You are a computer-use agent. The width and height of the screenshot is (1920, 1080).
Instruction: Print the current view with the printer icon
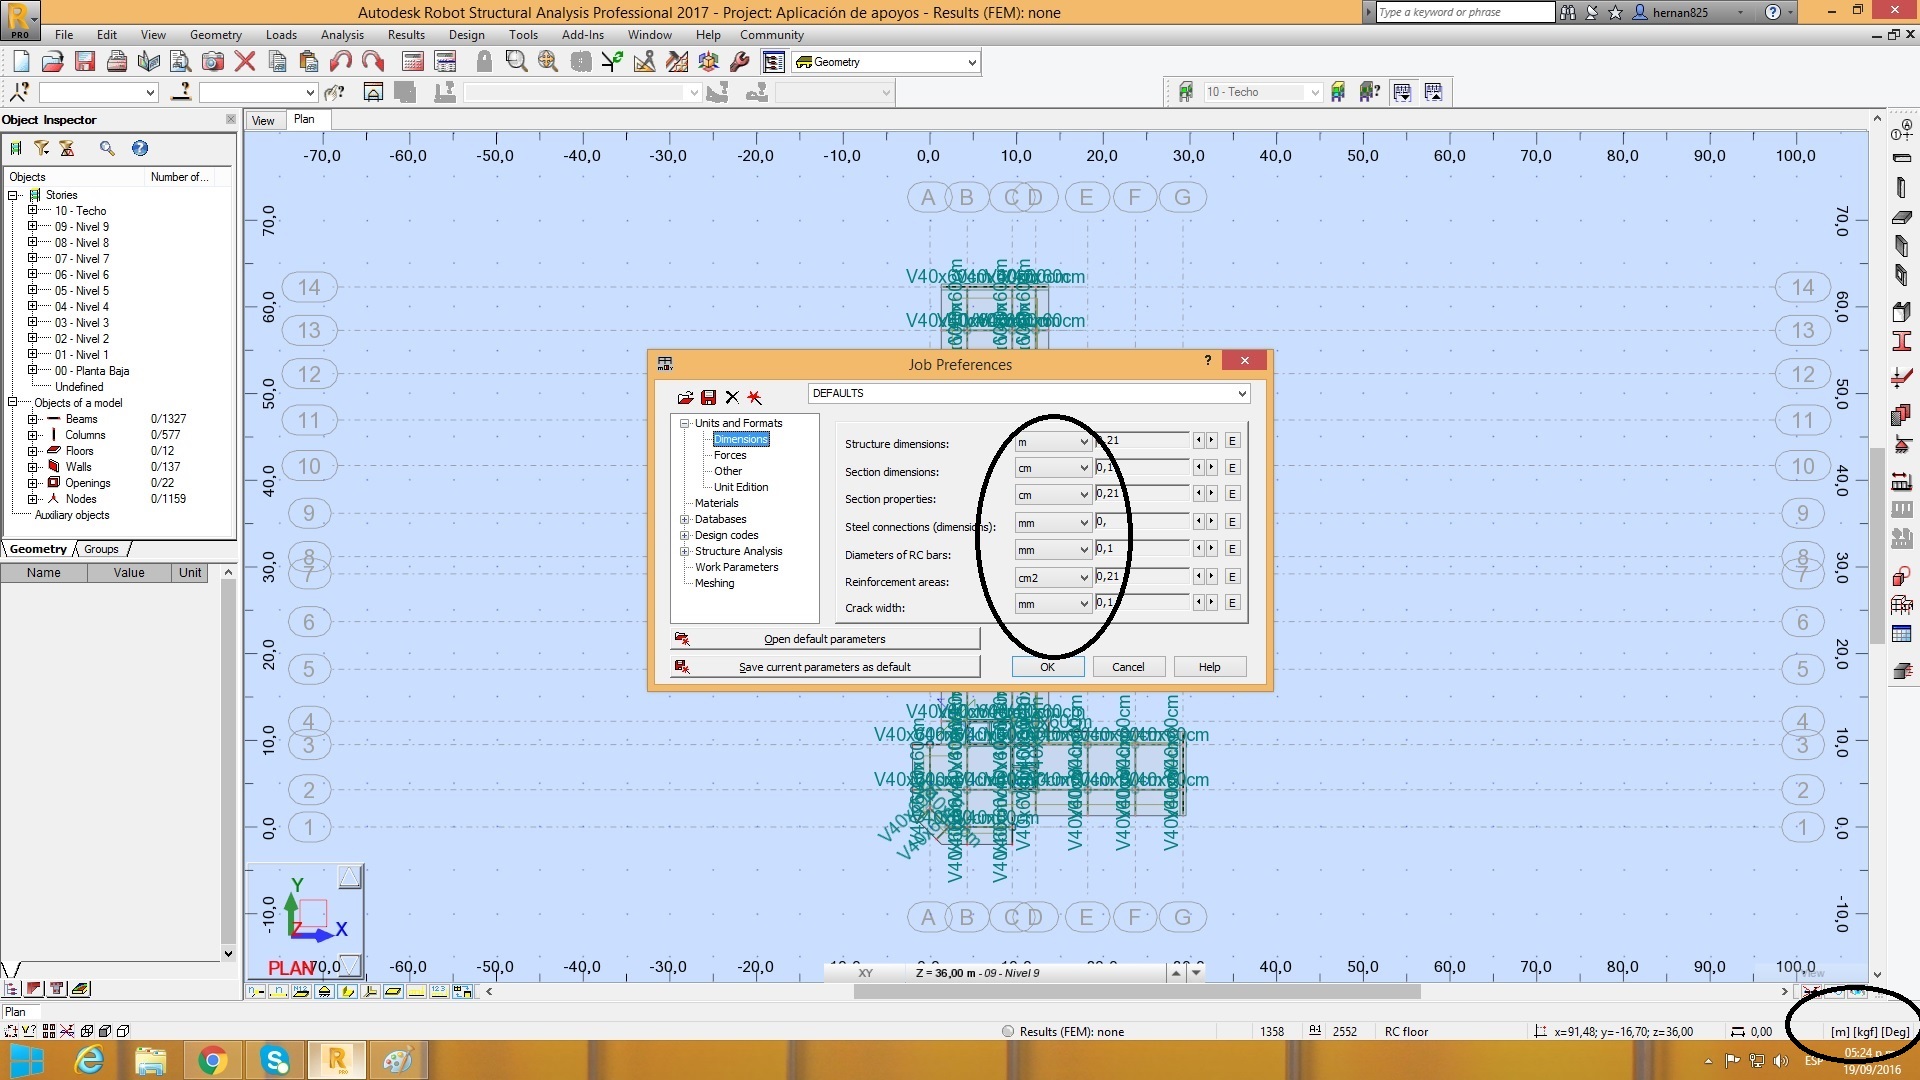pyautogui.click(x=116, y=61)
